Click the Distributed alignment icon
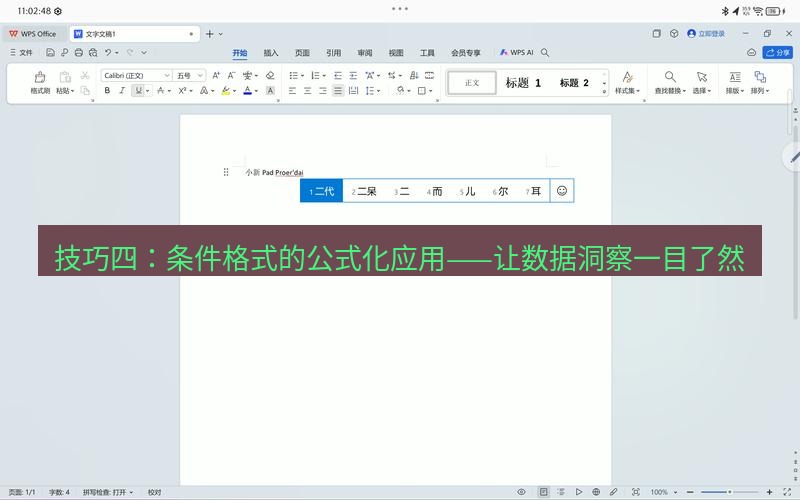Image resolution: width=800 pixels, height=500 pixels. (353, 91)
